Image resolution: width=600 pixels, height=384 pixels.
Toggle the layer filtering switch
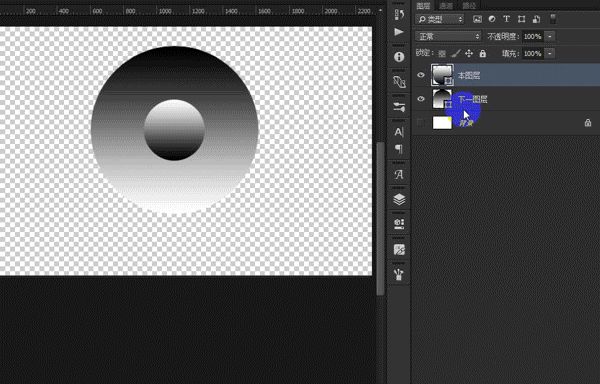[553, 19]
